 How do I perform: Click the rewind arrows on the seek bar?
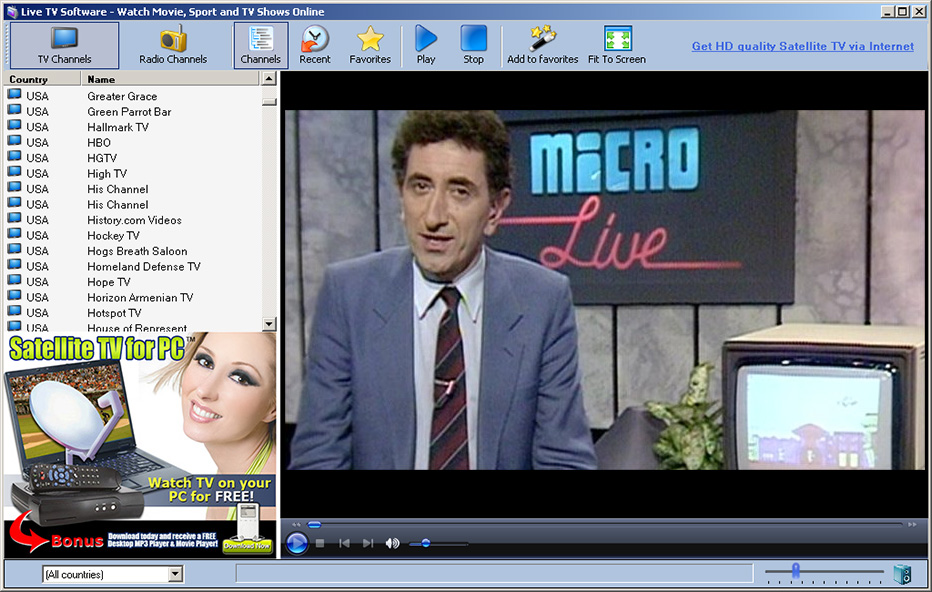click(296, 525)
